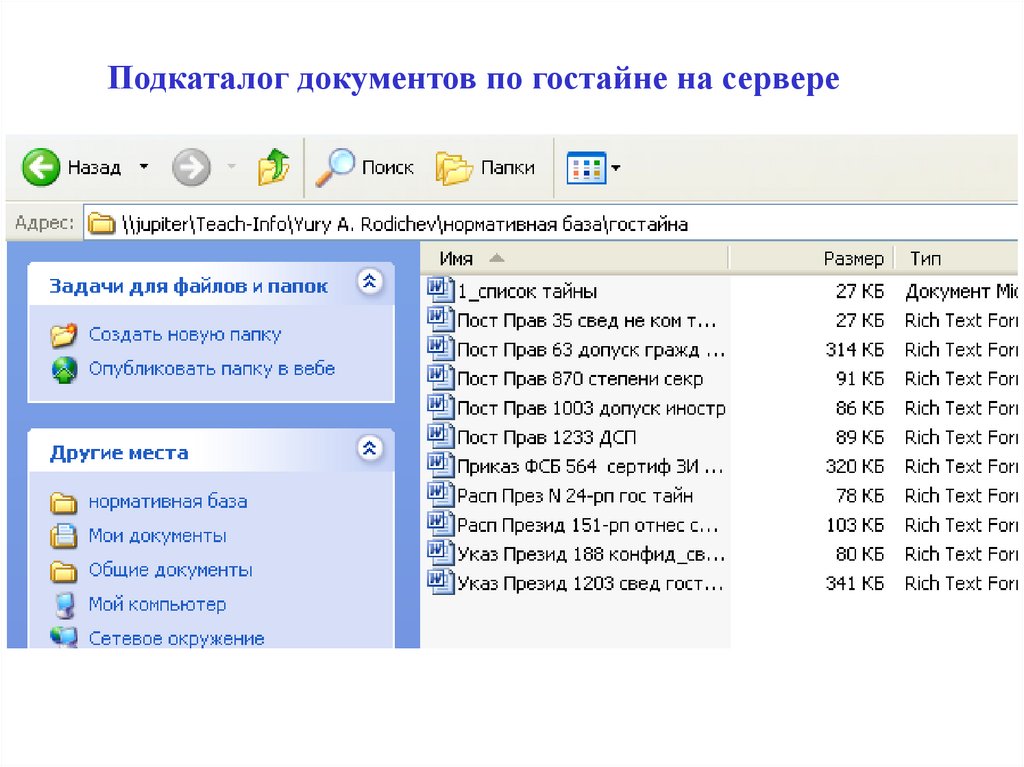
Task: Open нормативная база link
Action: pos(168,502)
